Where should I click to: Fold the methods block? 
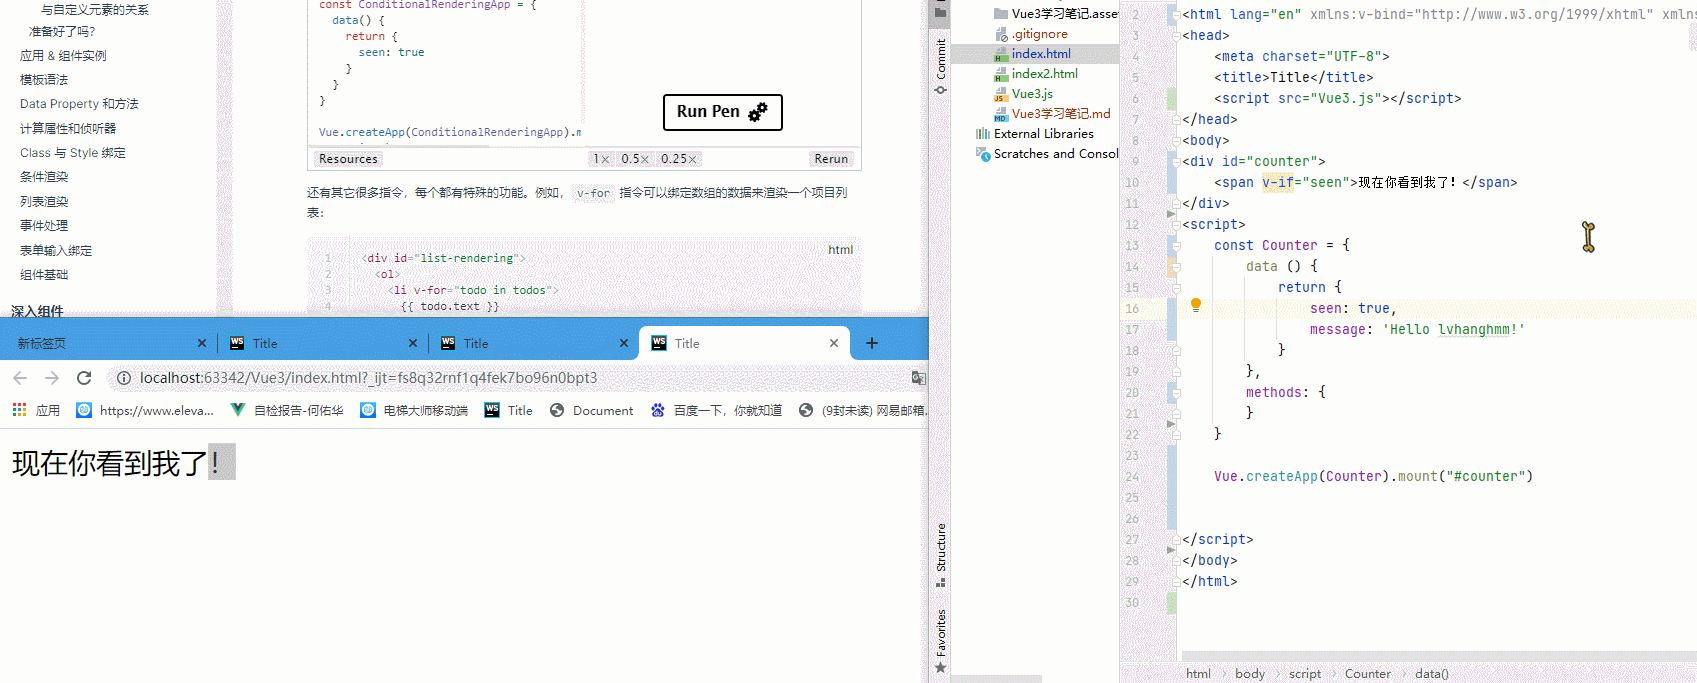1176,392
